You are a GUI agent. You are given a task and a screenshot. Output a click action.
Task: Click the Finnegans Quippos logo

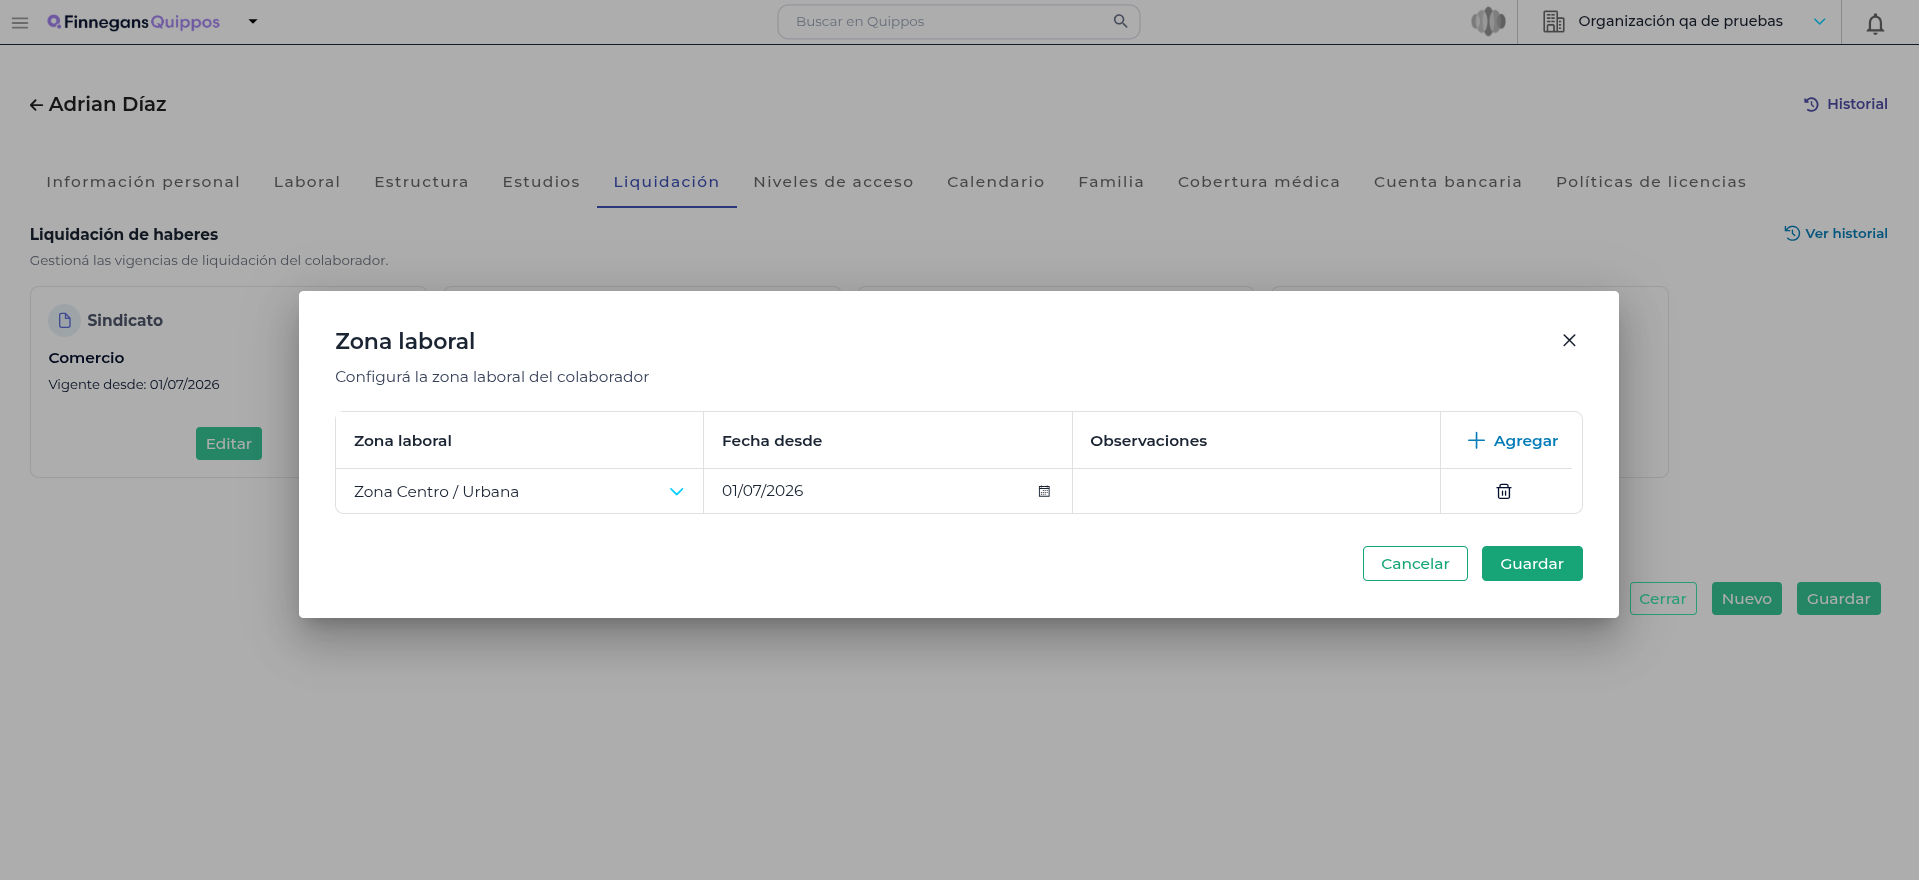(x=134, y=22)
